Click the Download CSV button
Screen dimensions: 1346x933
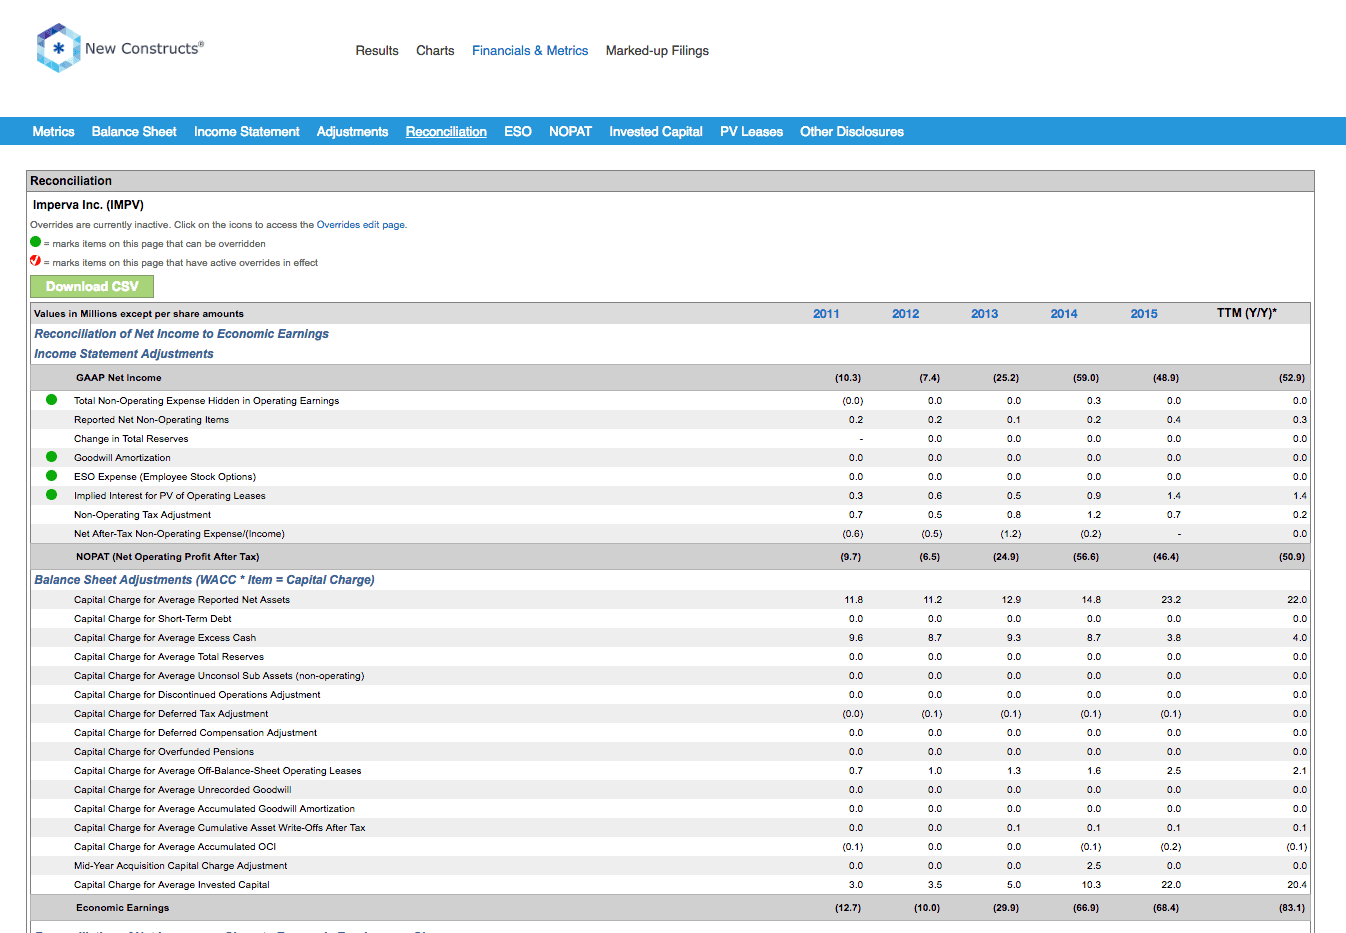[92, 286]
